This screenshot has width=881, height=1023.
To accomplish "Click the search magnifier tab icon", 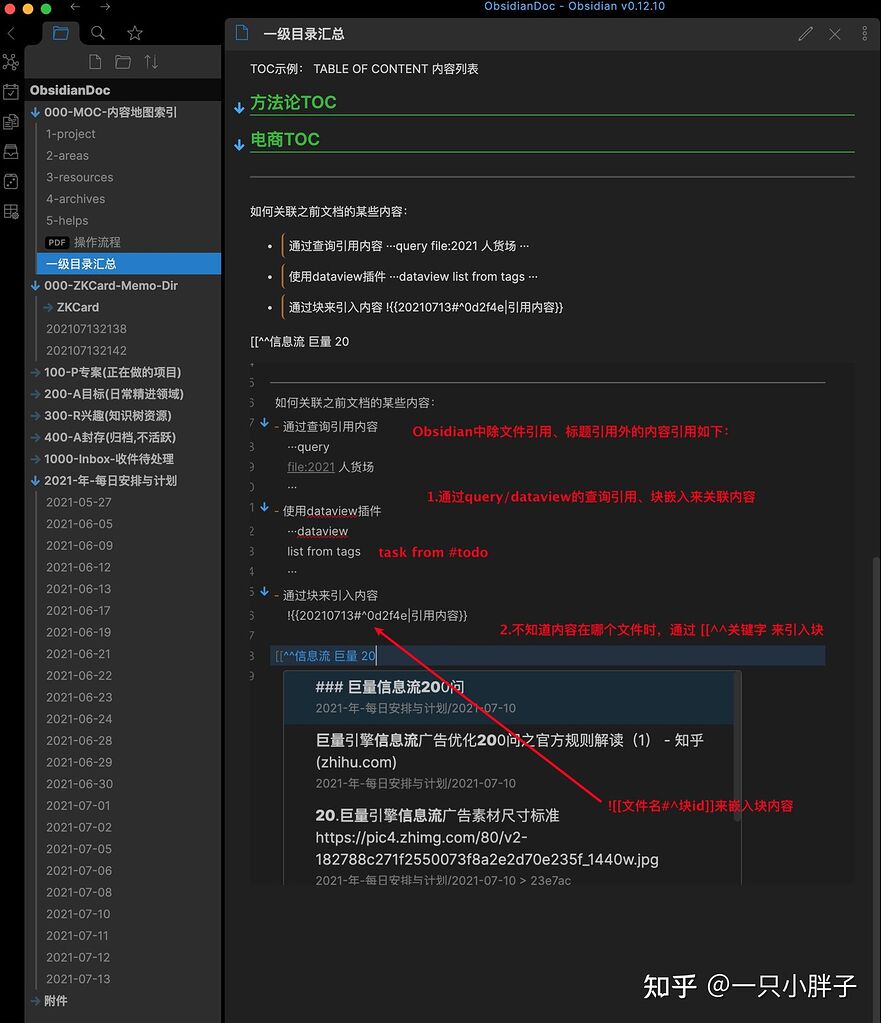I will (98, 33).
